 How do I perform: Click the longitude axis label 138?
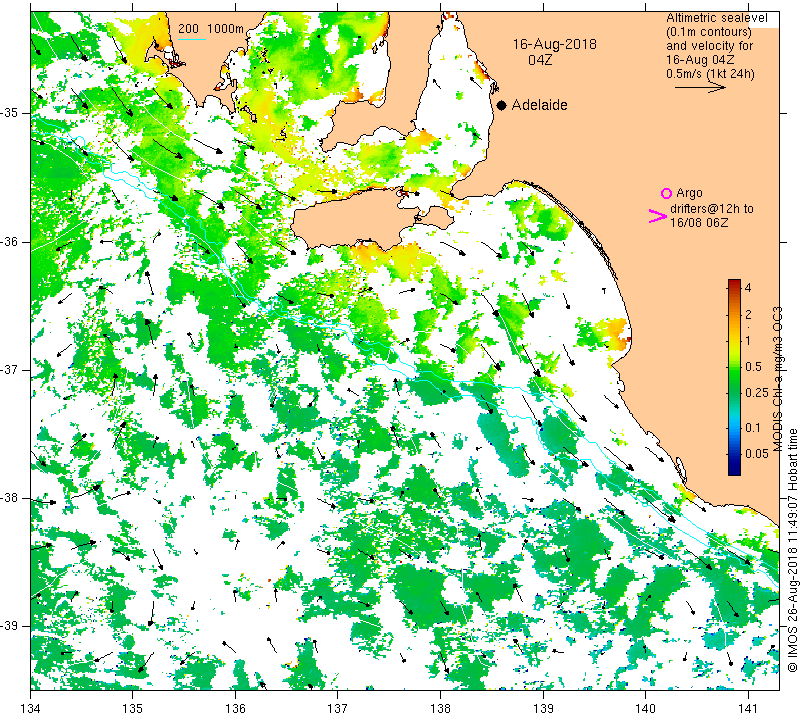(440, 708)
